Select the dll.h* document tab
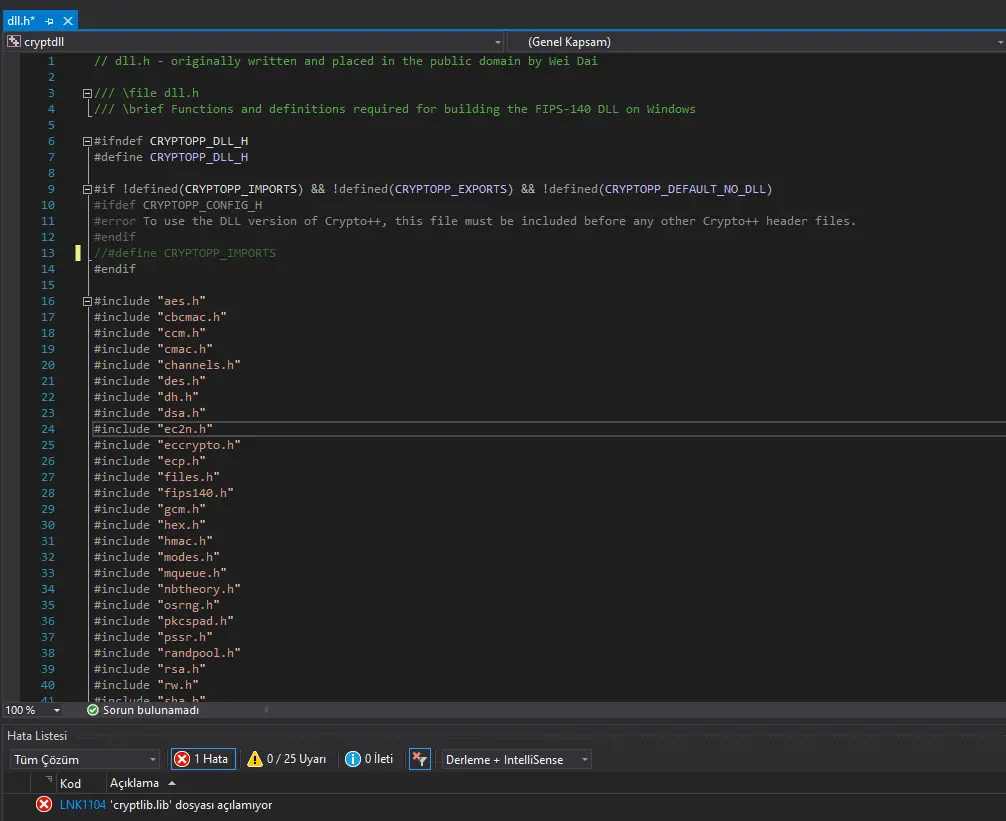Image resolution: width=1006 pixels, height=821 pixels. click(x=21, y=21)
